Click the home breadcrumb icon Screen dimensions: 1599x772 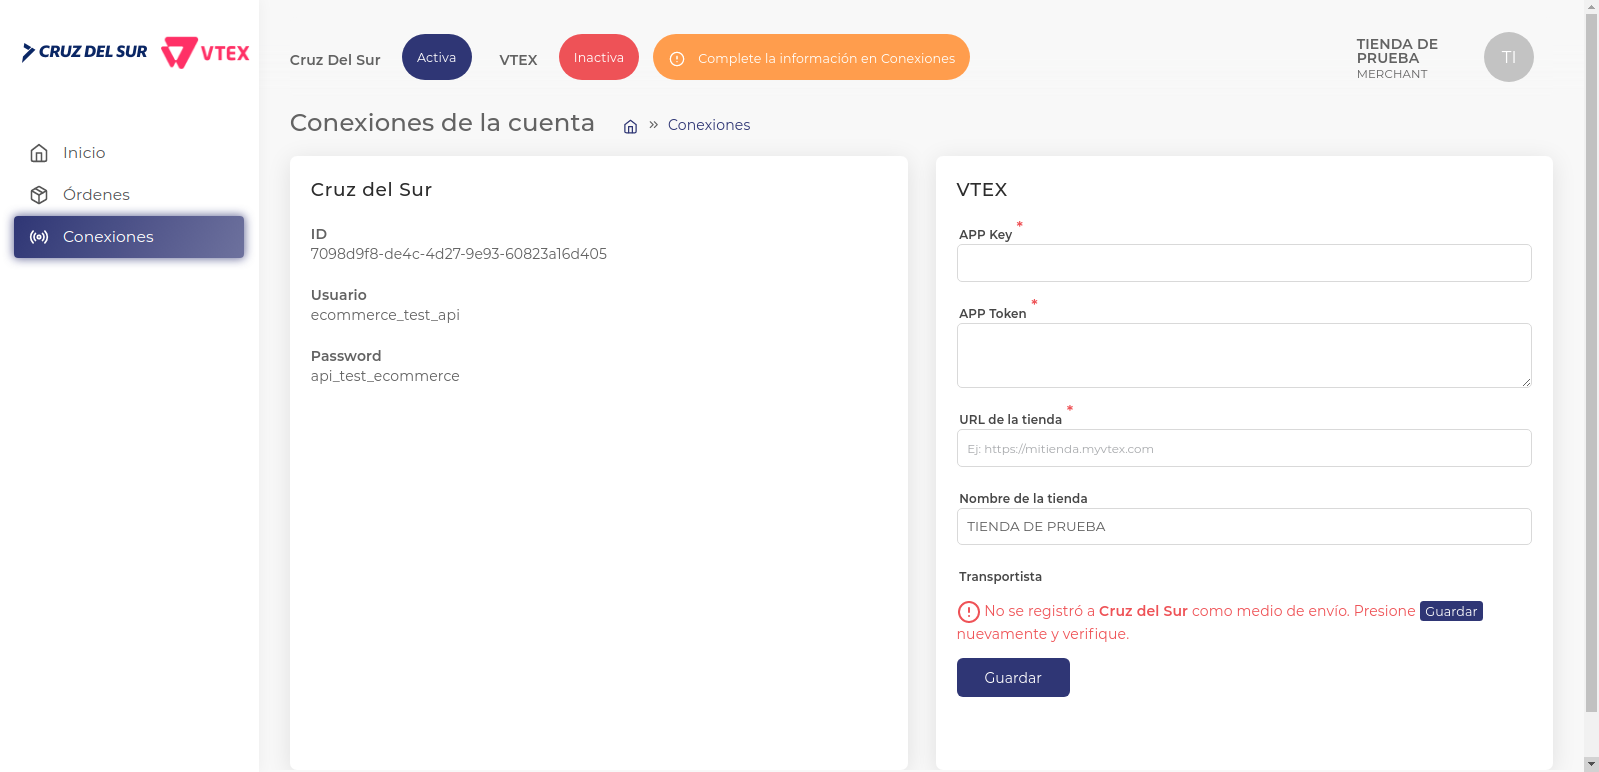(x=630, y=126)
